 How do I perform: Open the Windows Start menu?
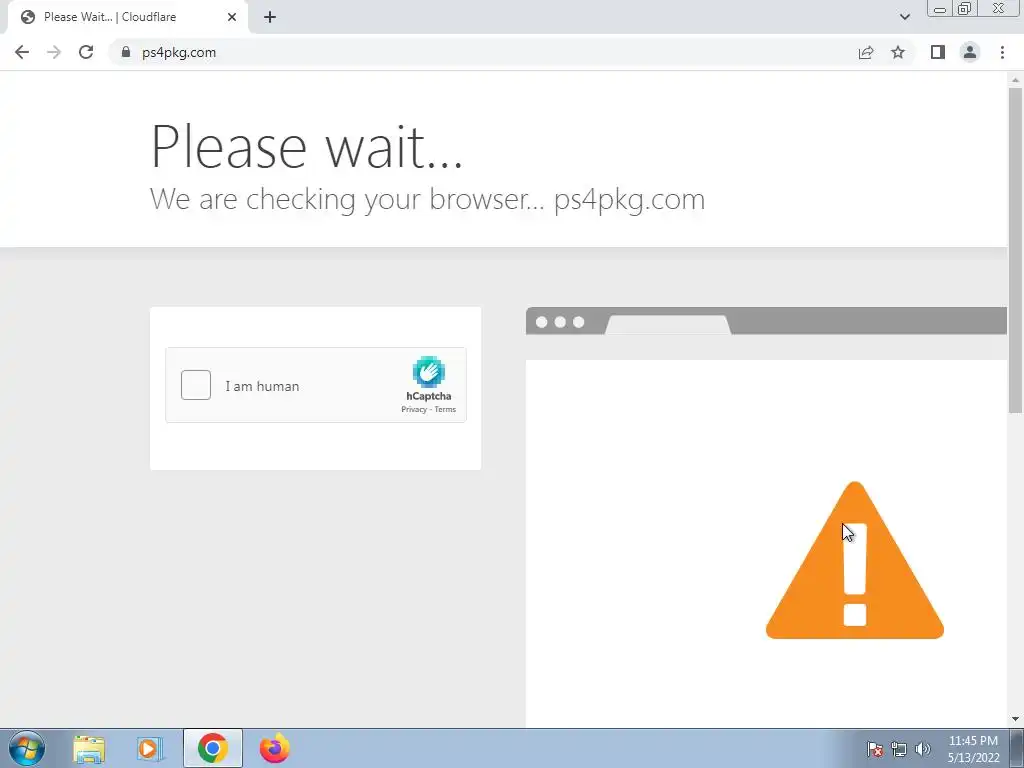click(27, 748)
